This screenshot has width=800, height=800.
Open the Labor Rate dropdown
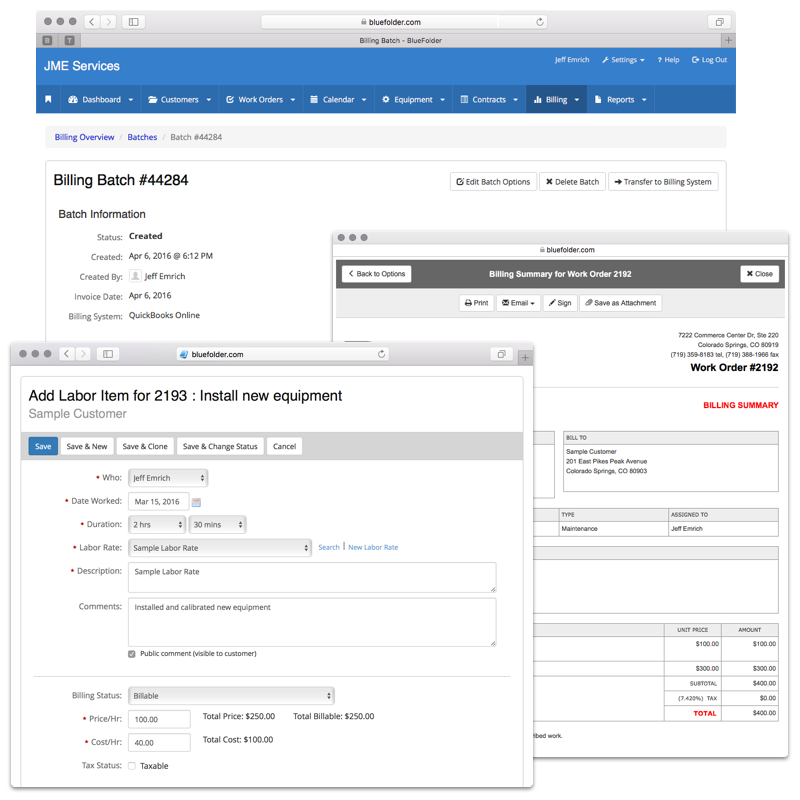[x=220, y=548]
